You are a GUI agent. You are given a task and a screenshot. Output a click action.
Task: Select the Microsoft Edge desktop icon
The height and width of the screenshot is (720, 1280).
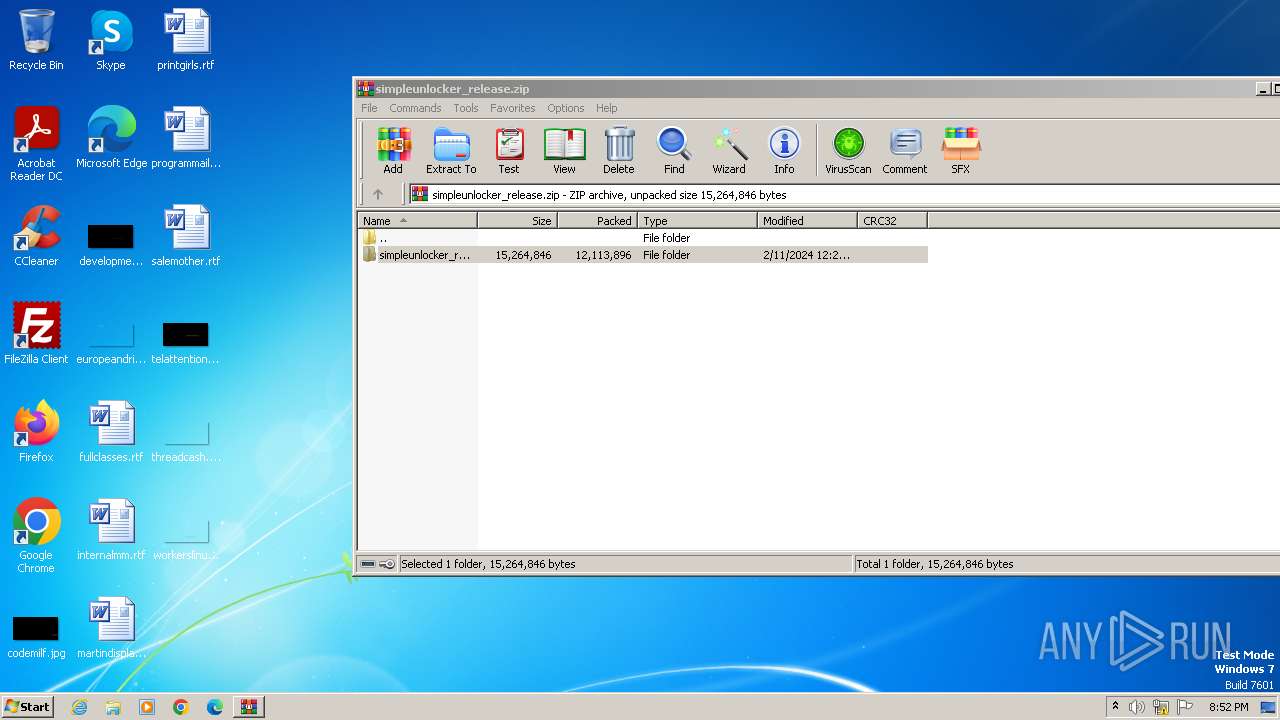[x=111, y=138]
